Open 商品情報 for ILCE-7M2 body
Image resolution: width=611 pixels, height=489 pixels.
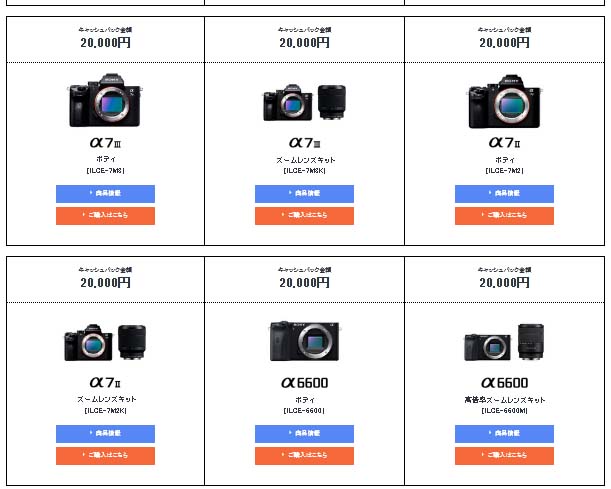click(x=504, y=194)
